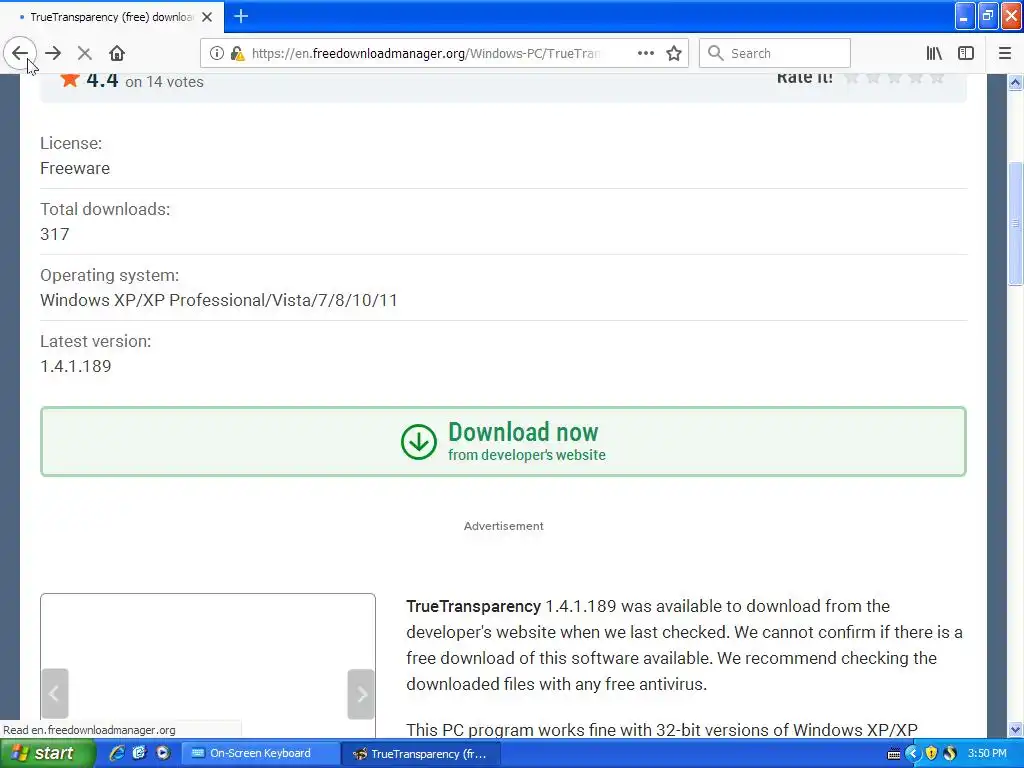The width and height of the screenshot is (1024, 768).
Task: Show site information icon in address bar
Action: click(217, 53)
